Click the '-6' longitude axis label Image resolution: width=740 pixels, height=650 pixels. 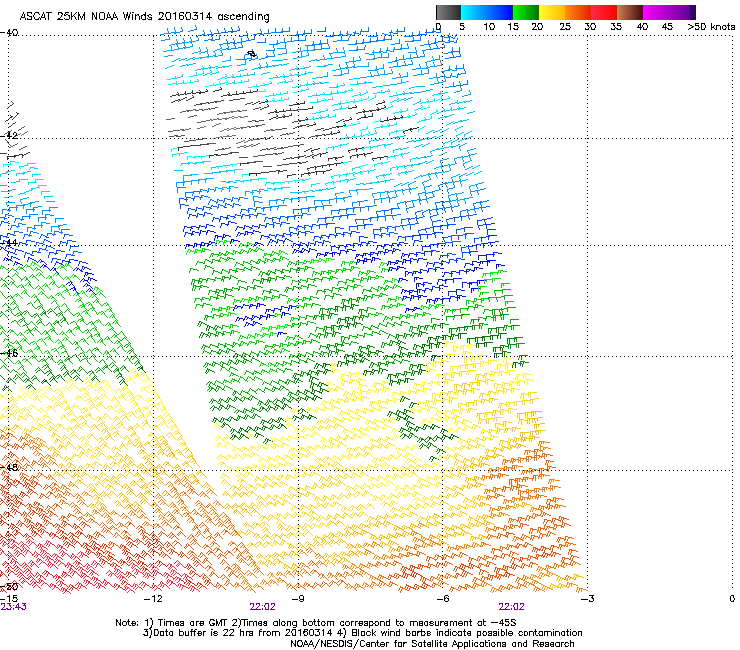click(x=442, y=599)
